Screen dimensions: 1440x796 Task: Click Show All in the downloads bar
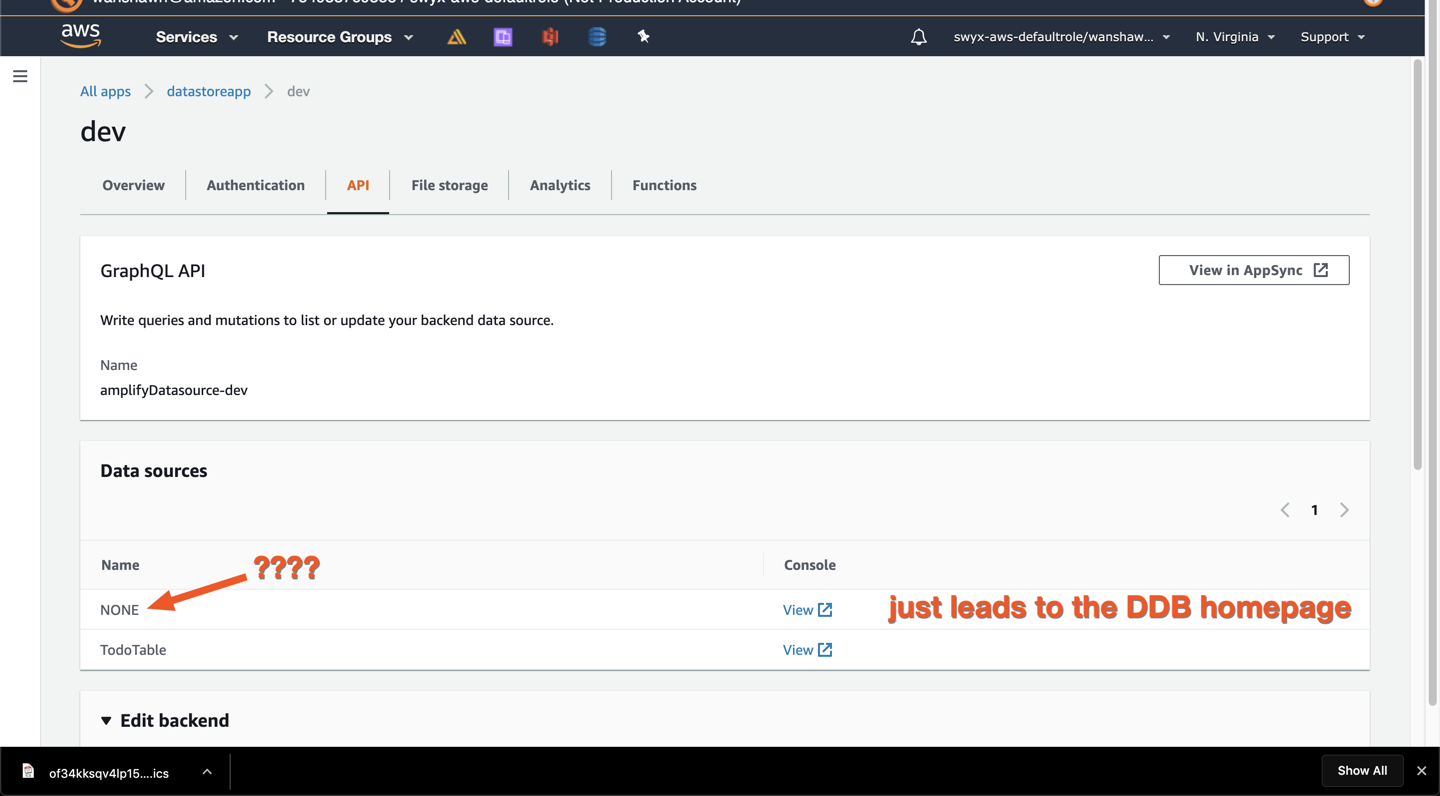click(x=1362, y=770)
